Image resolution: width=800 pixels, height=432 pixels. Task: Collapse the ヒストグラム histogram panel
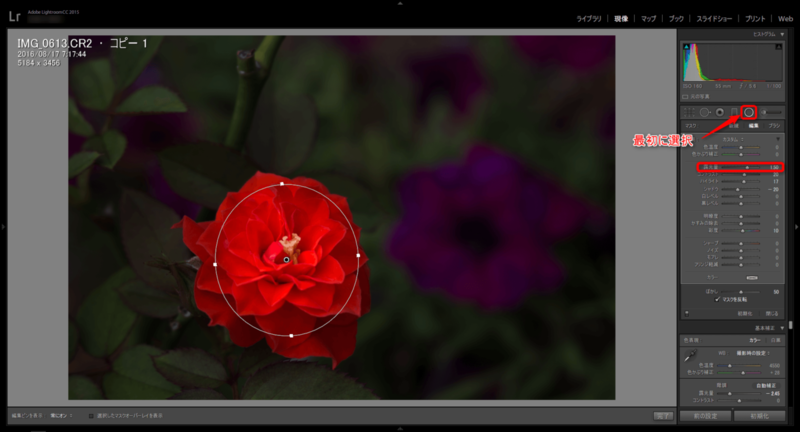tap(782, 34)
